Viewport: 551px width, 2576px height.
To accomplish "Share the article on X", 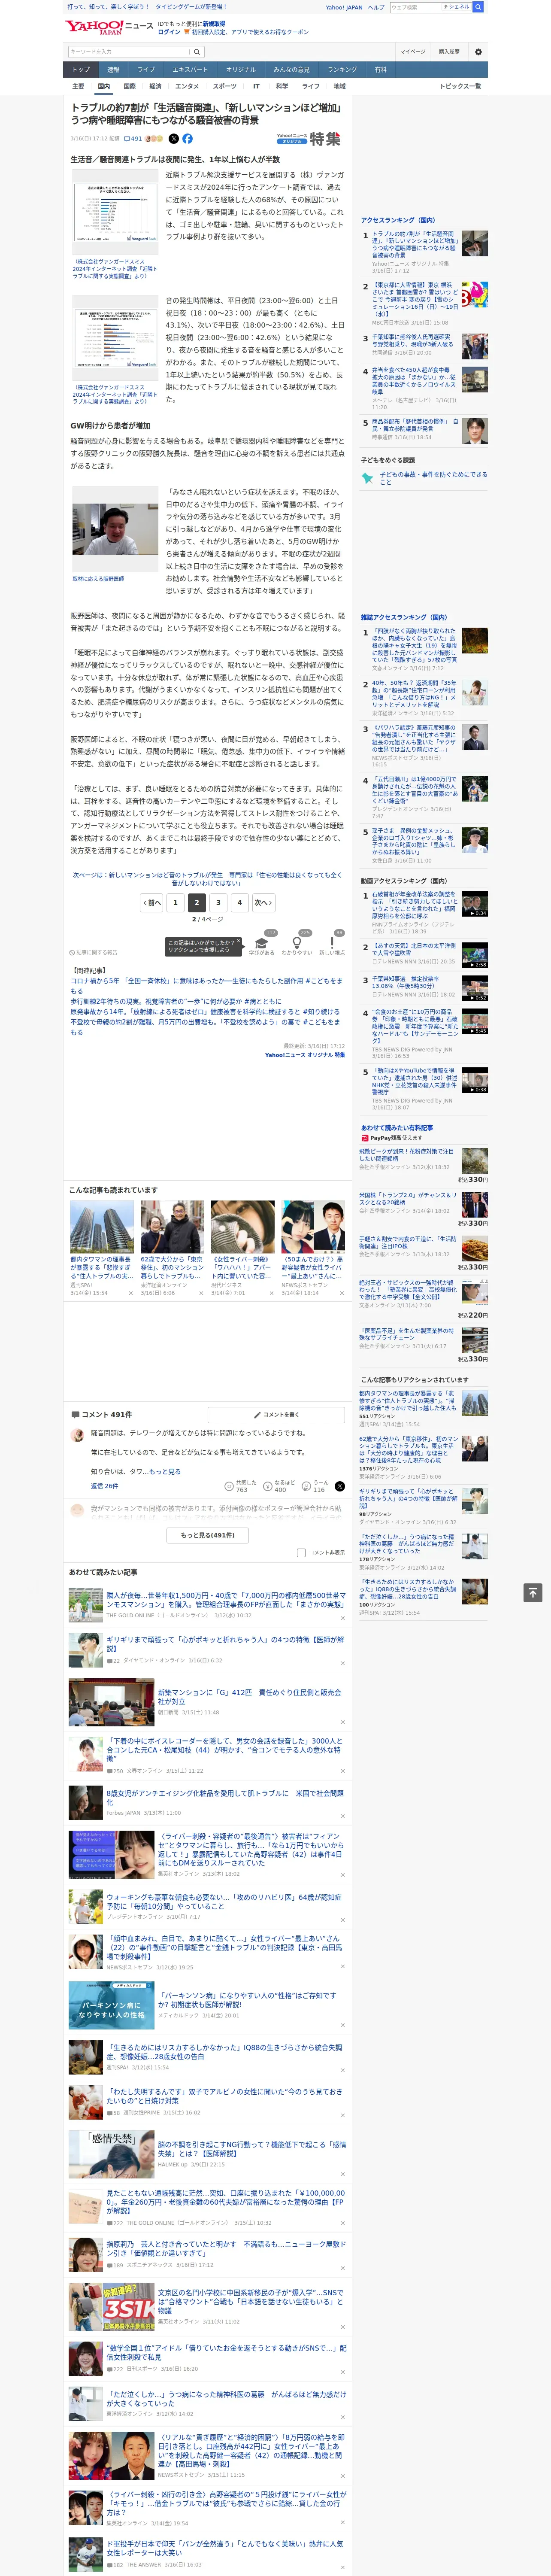I will [173, 139].
